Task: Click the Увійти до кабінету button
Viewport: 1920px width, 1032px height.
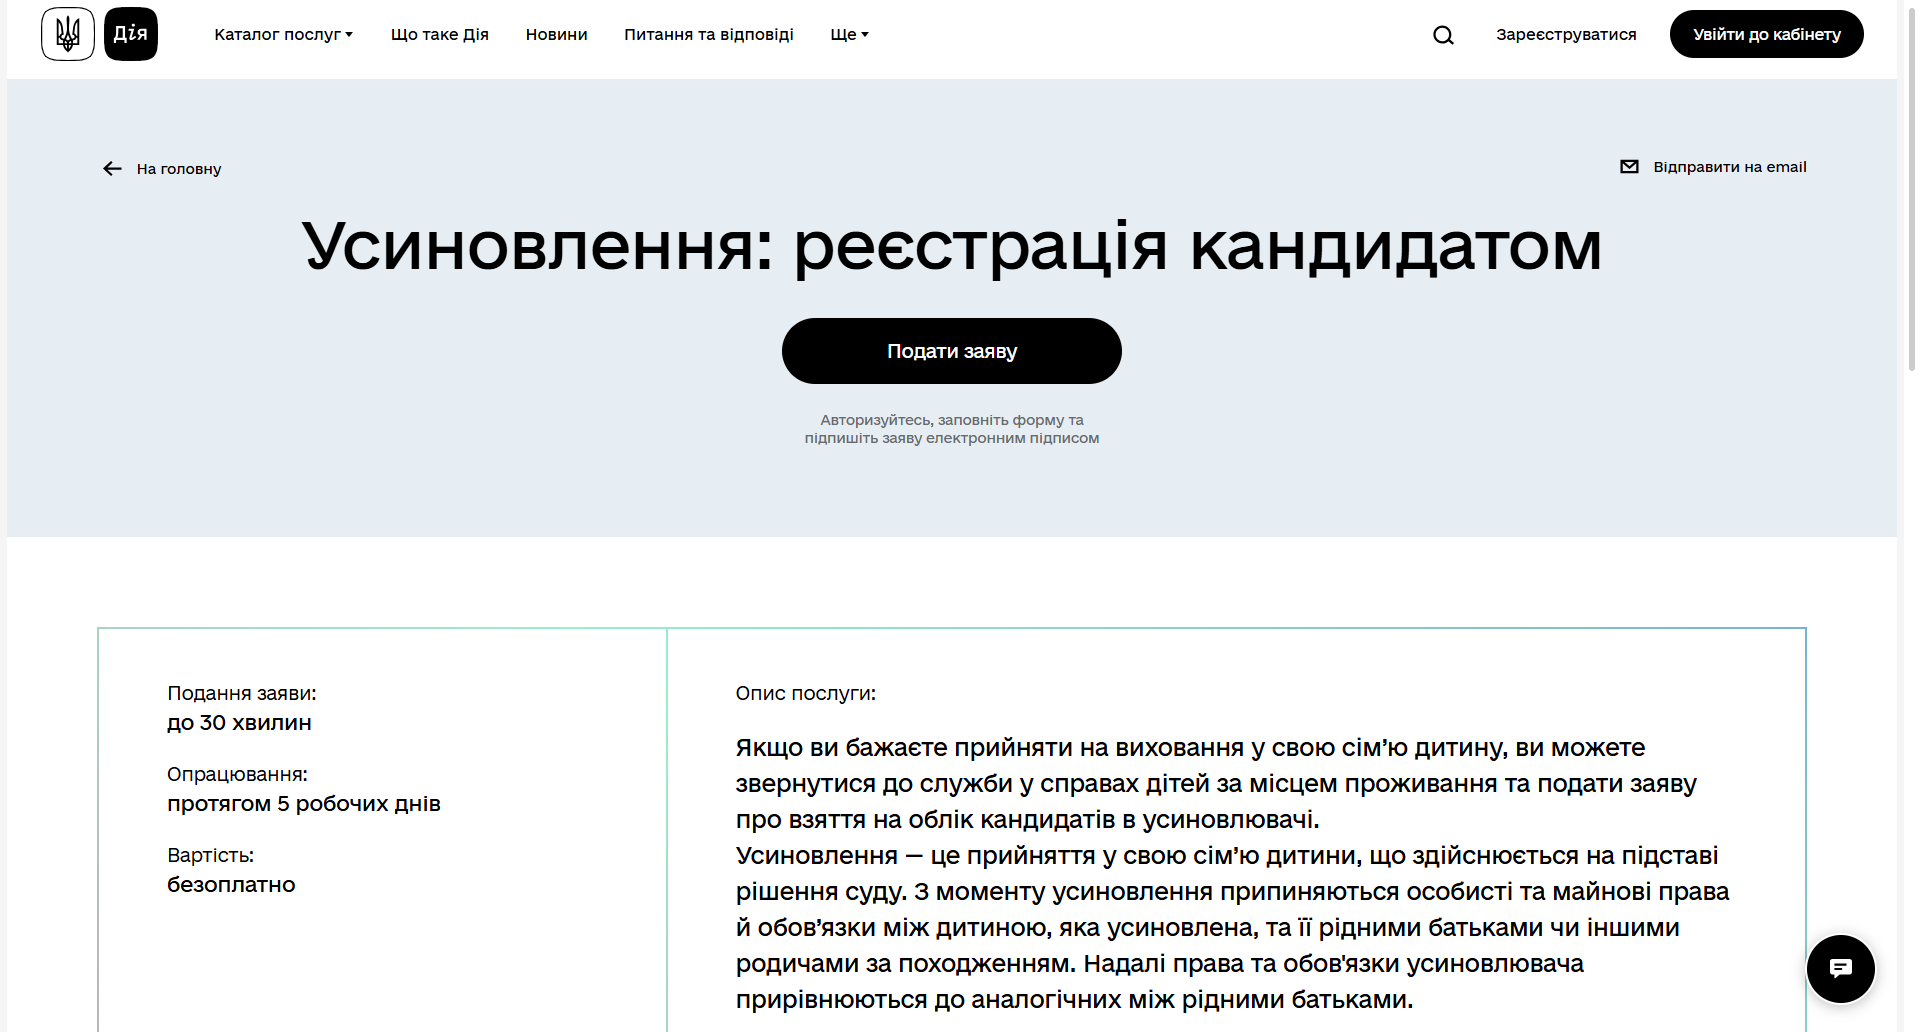Action: tap(1766, 34)
